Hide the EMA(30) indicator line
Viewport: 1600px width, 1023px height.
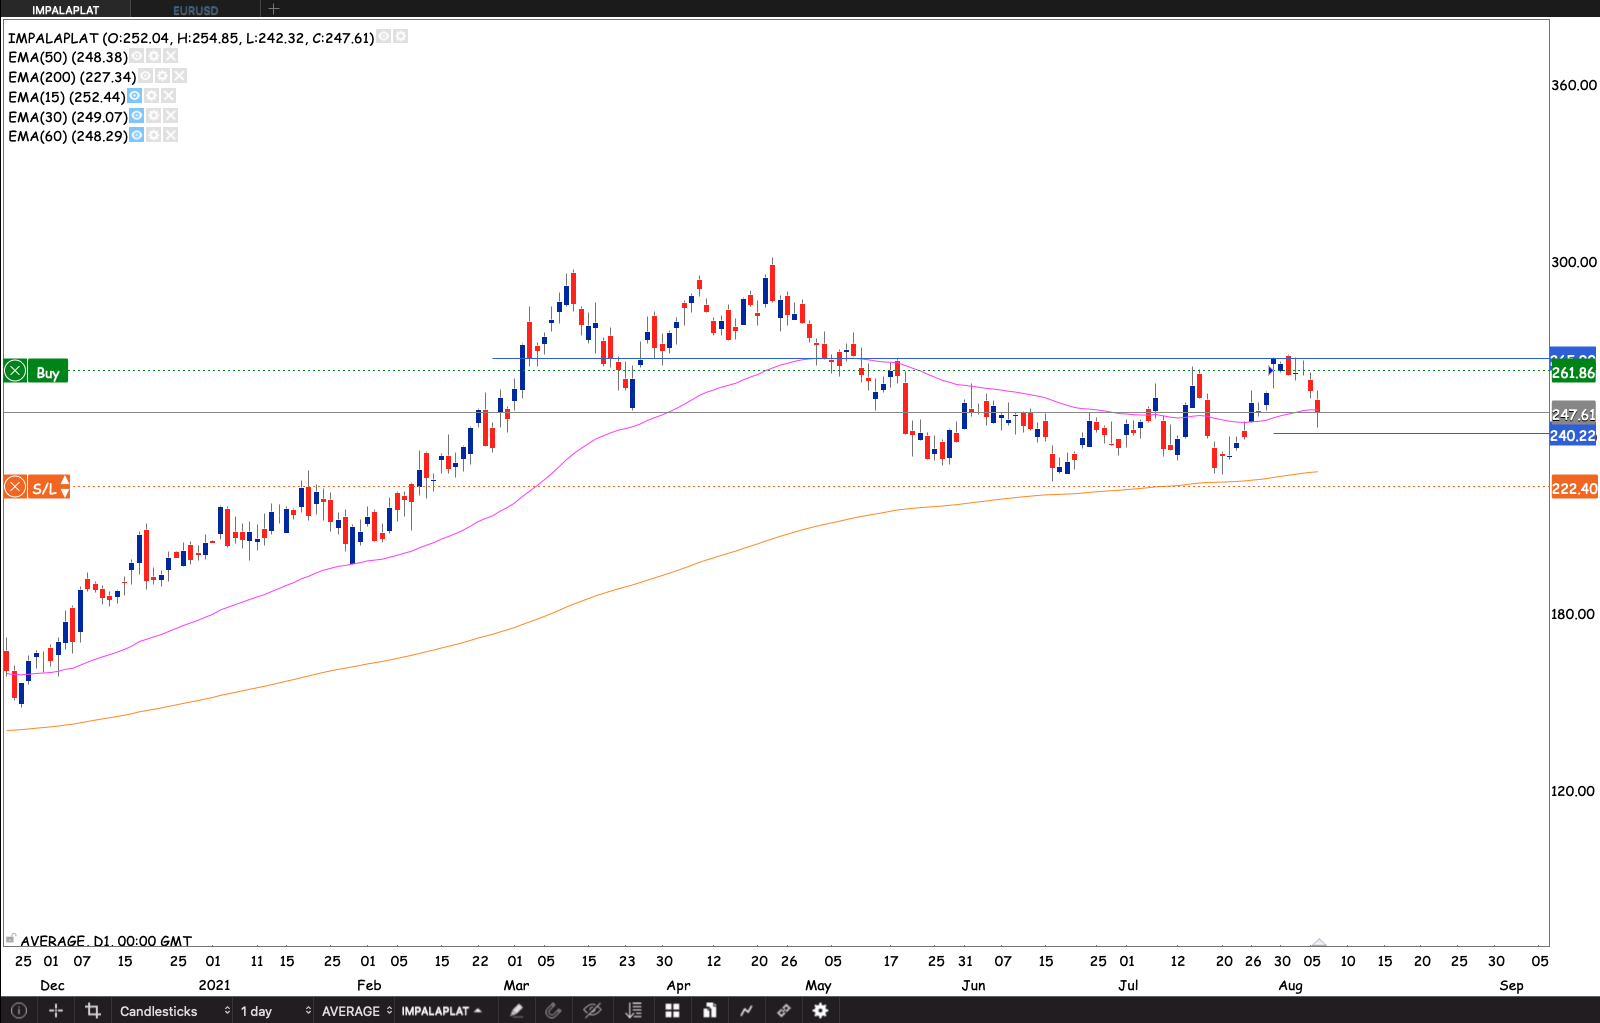[137, 116]
